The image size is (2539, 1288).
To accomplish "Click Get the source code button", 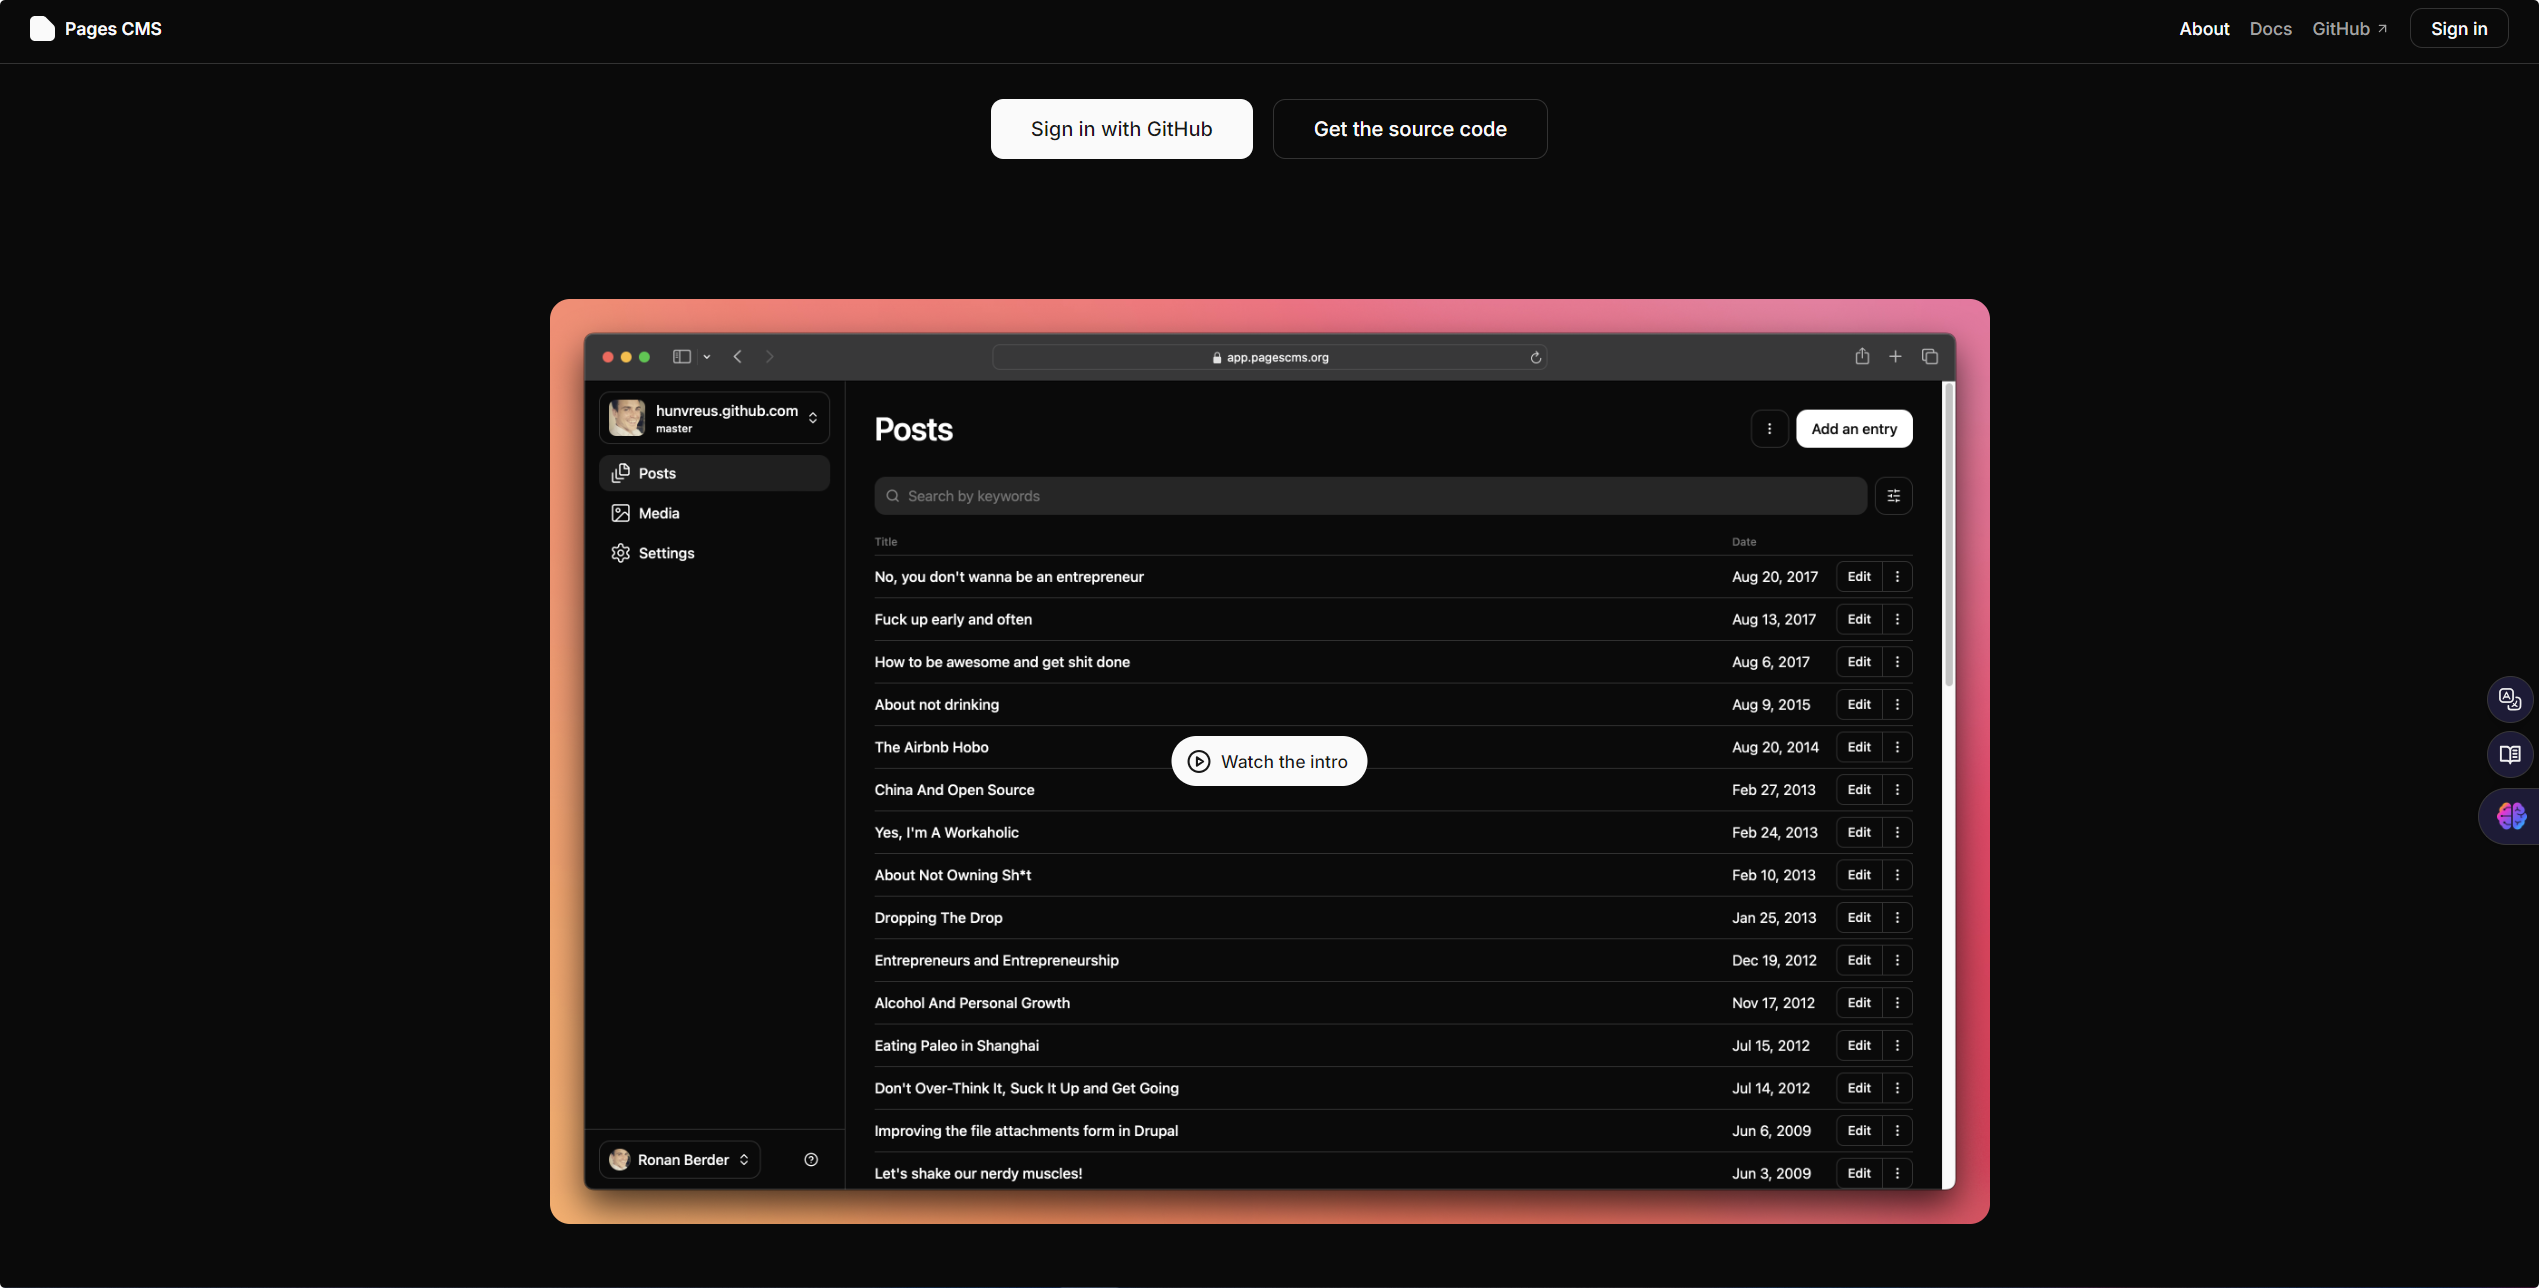I will pyautogui.click(x=1409, y=129).
